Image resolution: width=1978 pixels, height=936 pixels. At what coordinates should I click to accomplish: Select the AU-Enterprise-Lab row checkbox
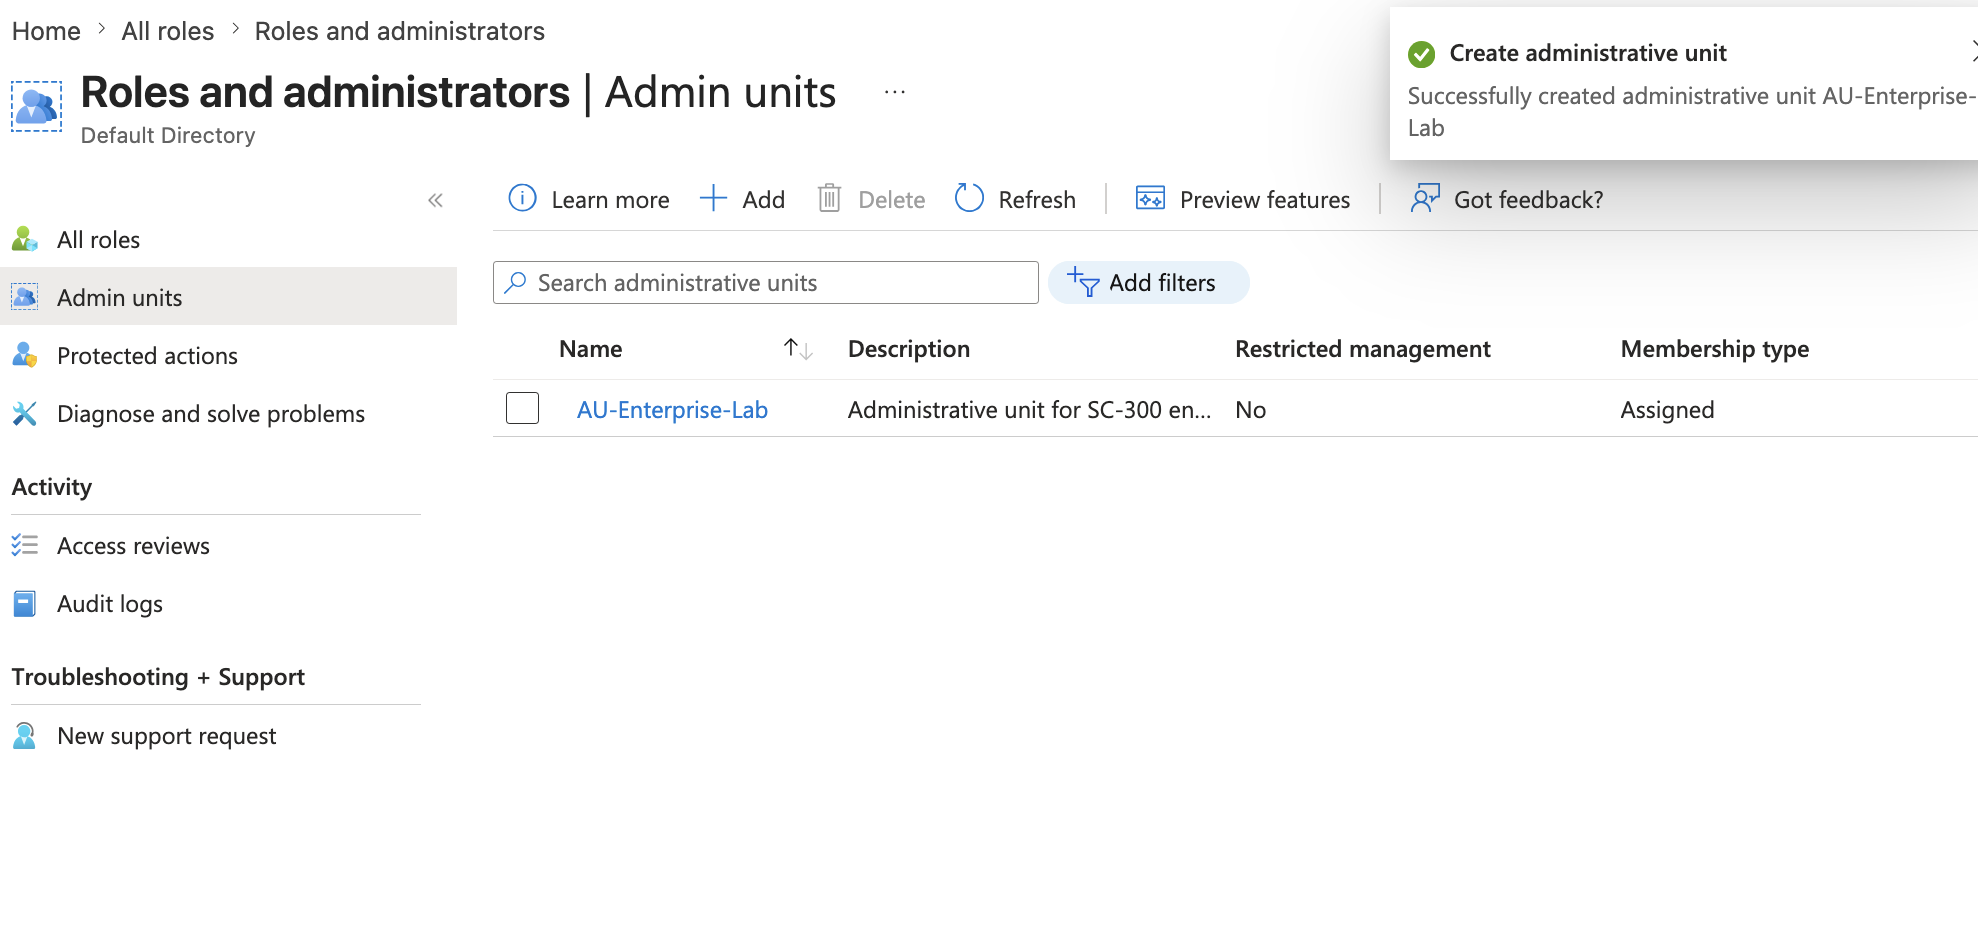(x=522, y=408)
